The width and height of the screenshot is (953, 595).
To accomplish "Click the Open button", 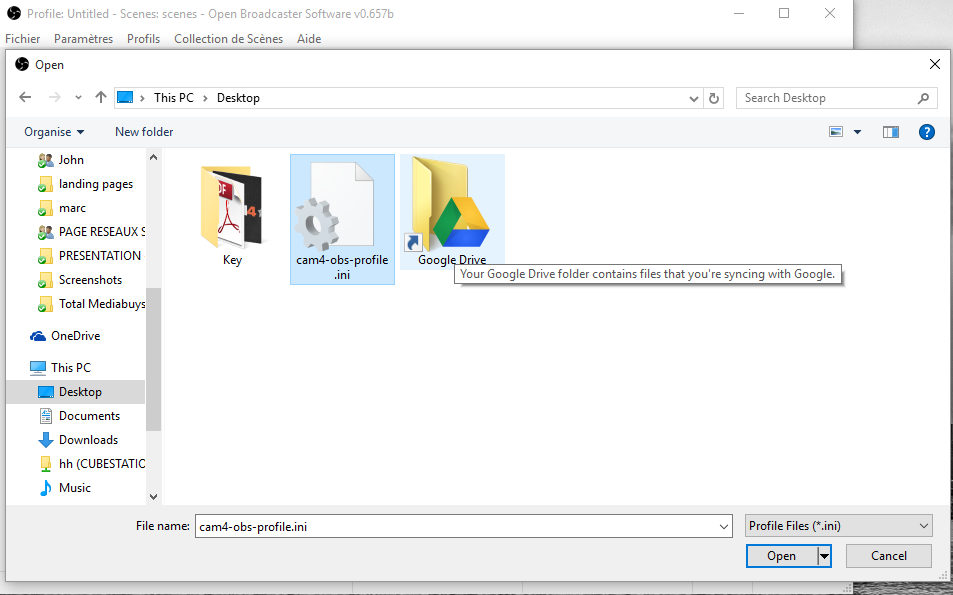I will (781, 556).
